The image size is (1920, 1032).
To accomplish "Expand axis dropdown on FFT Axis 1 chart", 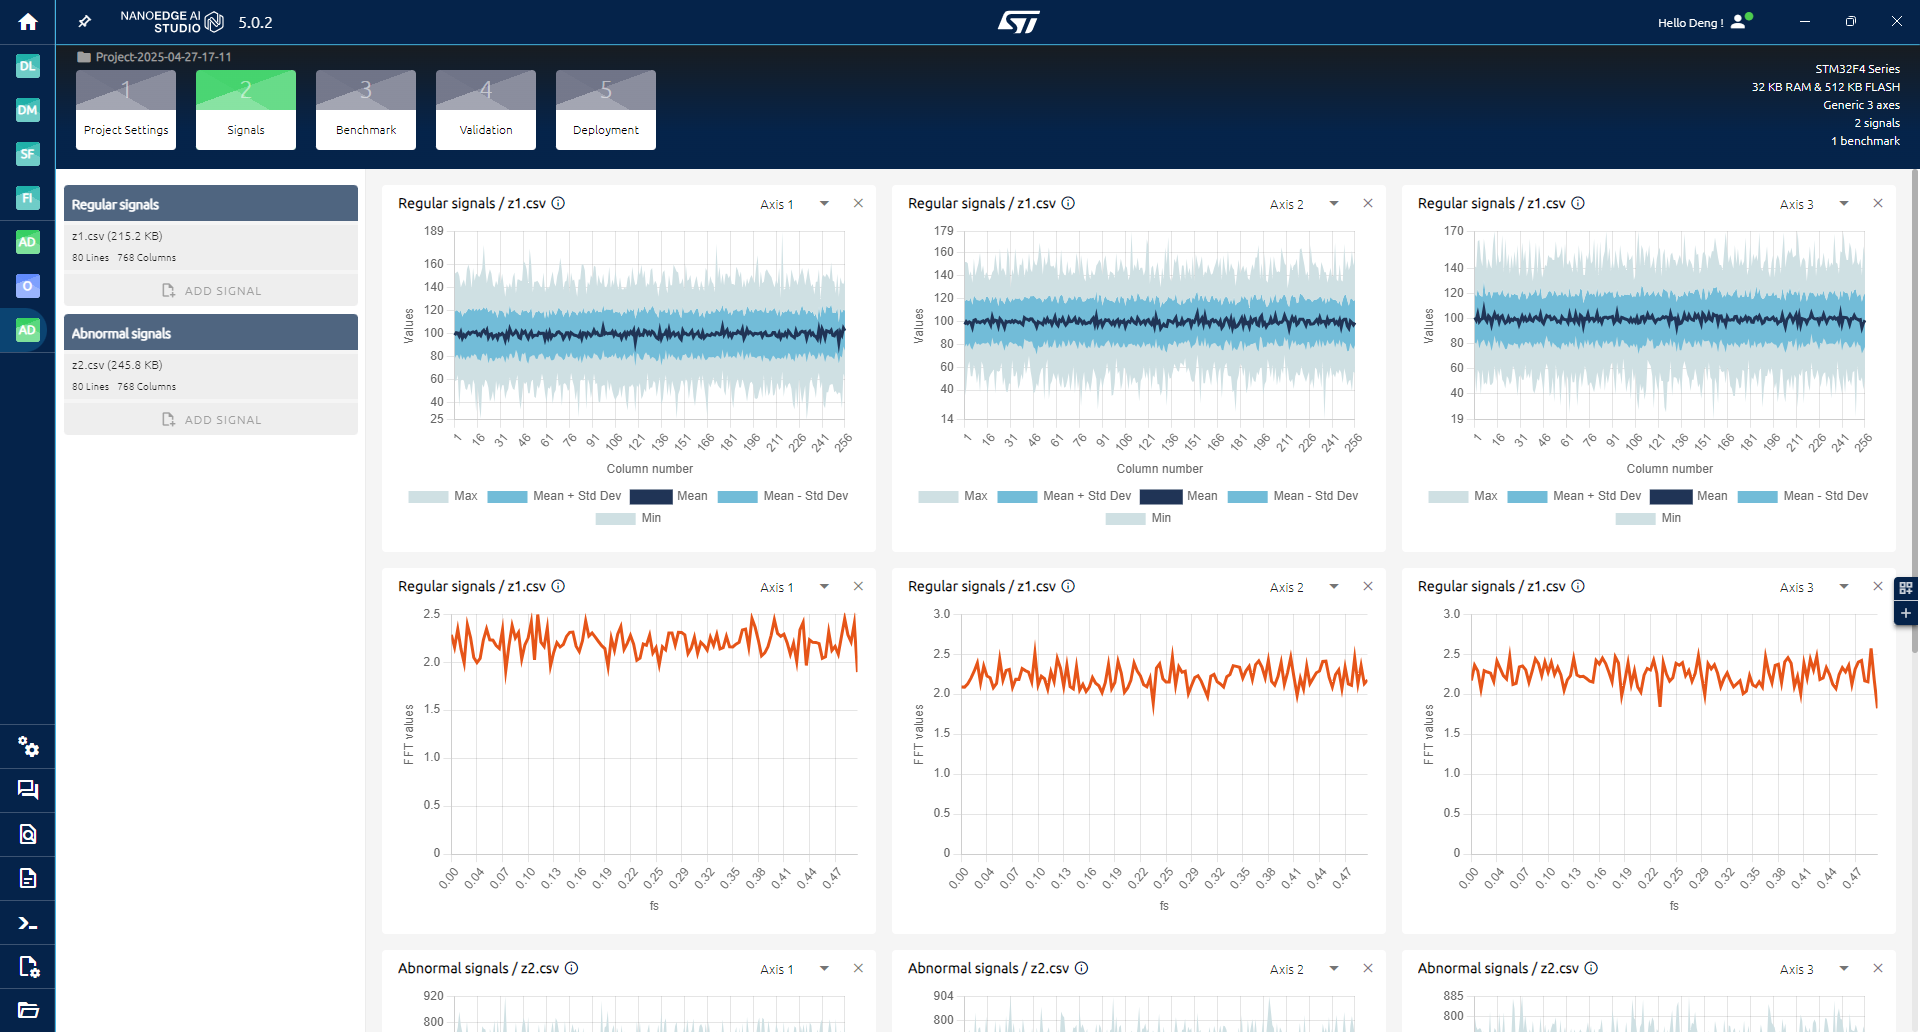I will click(824, 587).
